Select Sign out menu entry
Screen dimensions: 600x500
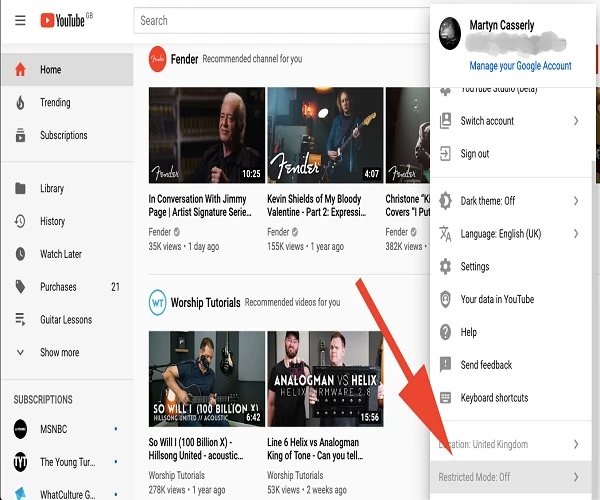511,154
